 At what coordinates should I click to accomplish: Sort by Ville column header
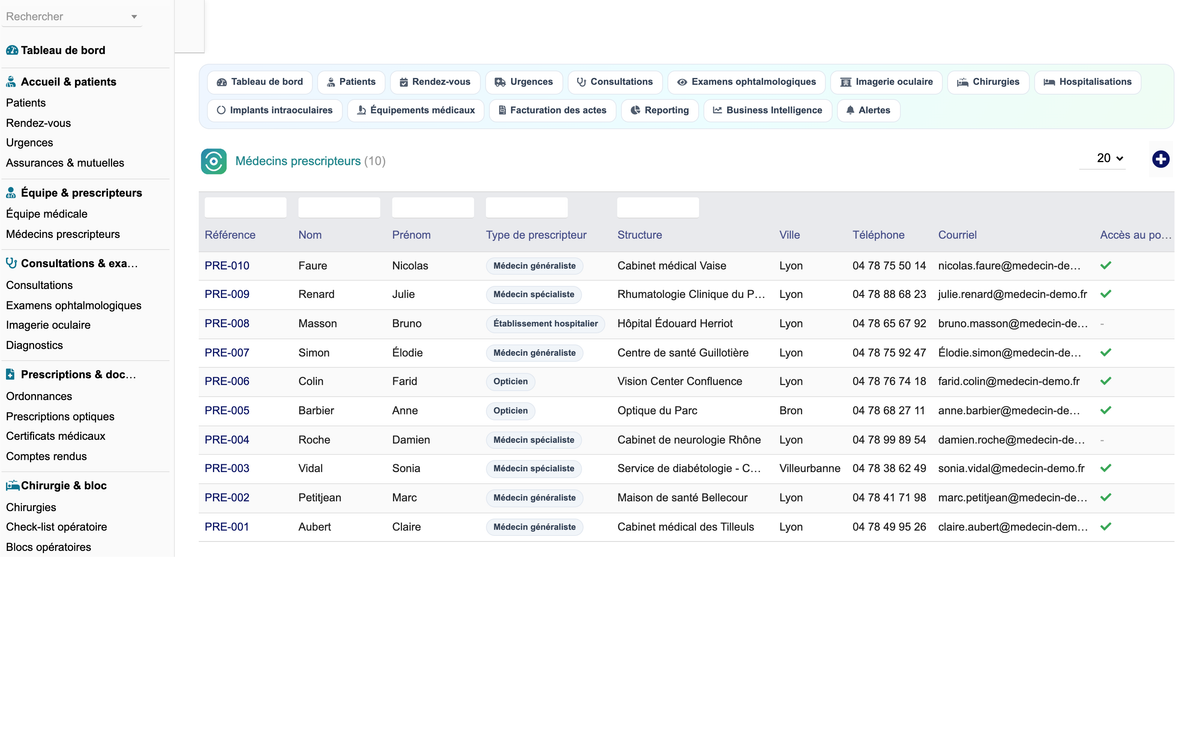point(790,235)
